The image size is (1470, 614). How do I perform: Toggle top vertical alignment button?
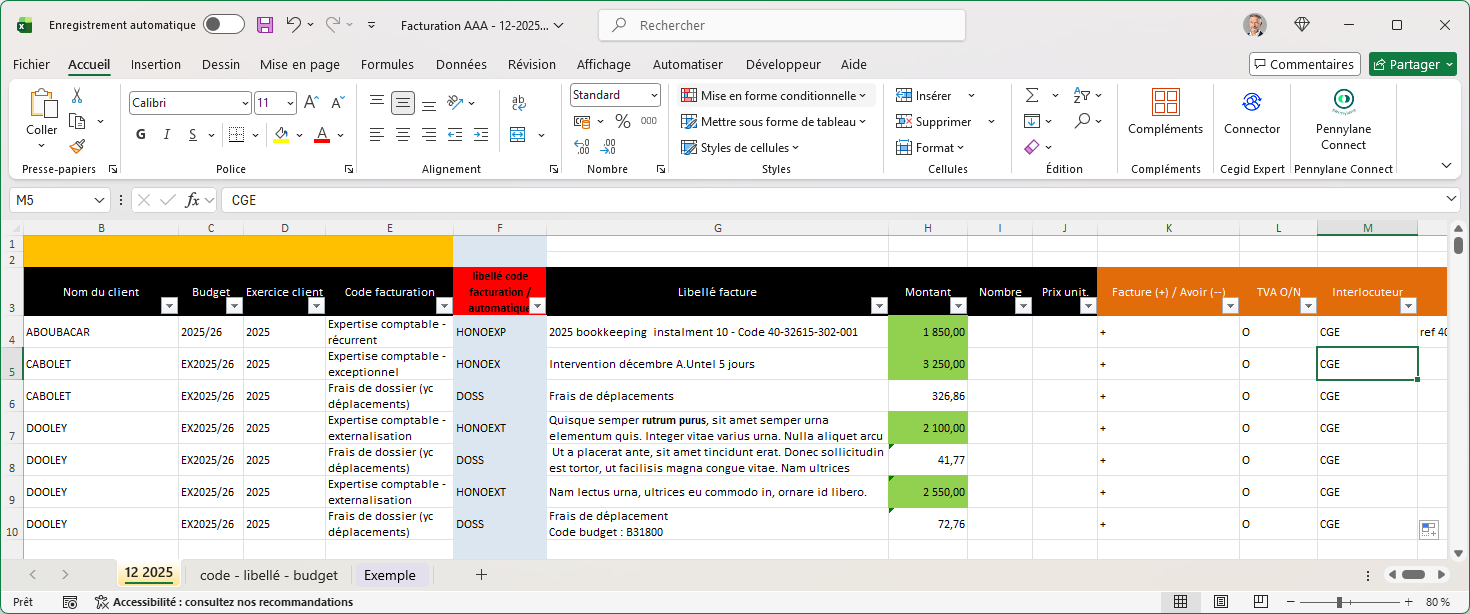pos(377,102)
